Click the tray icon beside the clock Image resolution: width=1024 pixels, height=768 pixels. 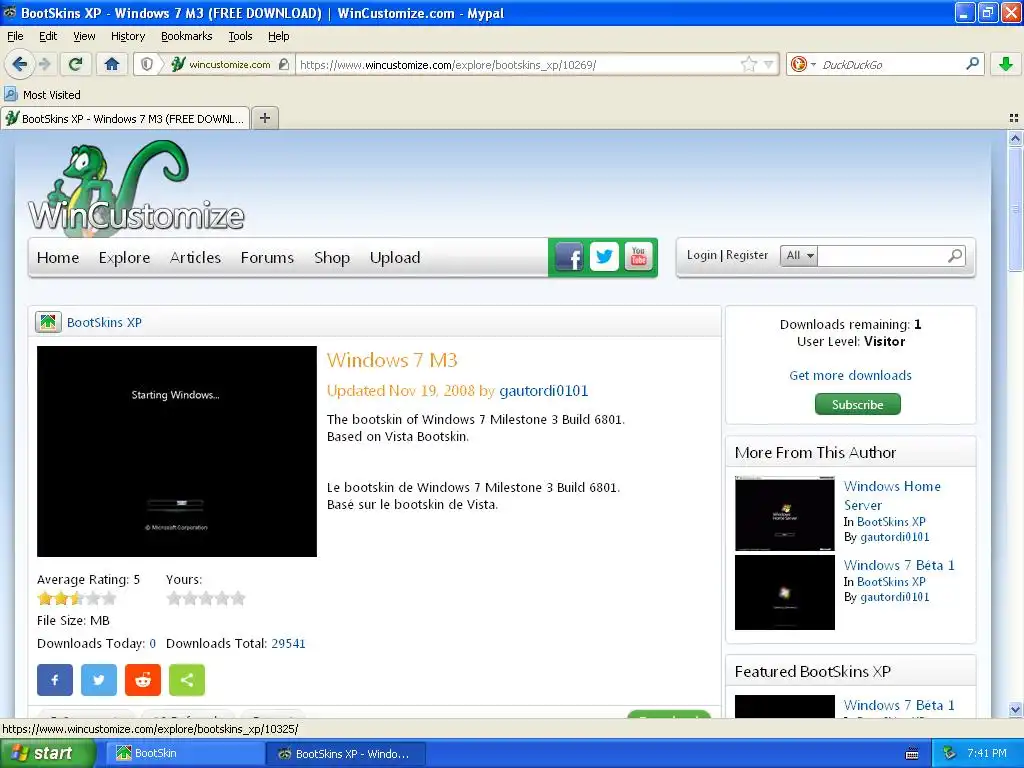point(950,753)
